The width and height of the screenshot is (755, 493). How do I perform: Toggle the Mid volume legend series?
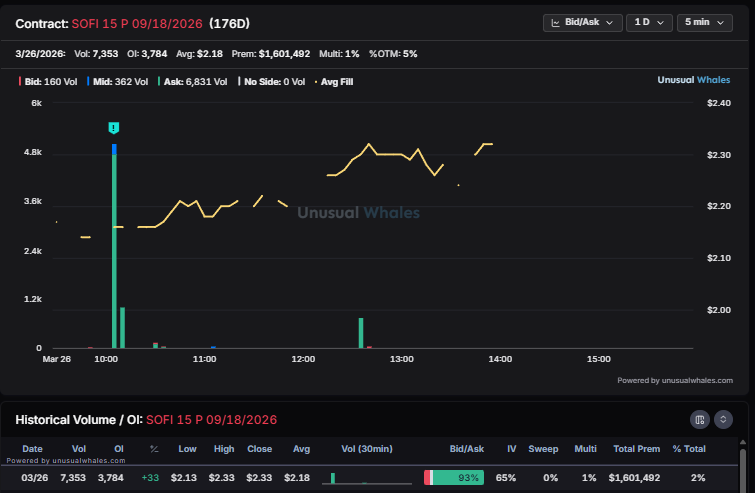118,82
